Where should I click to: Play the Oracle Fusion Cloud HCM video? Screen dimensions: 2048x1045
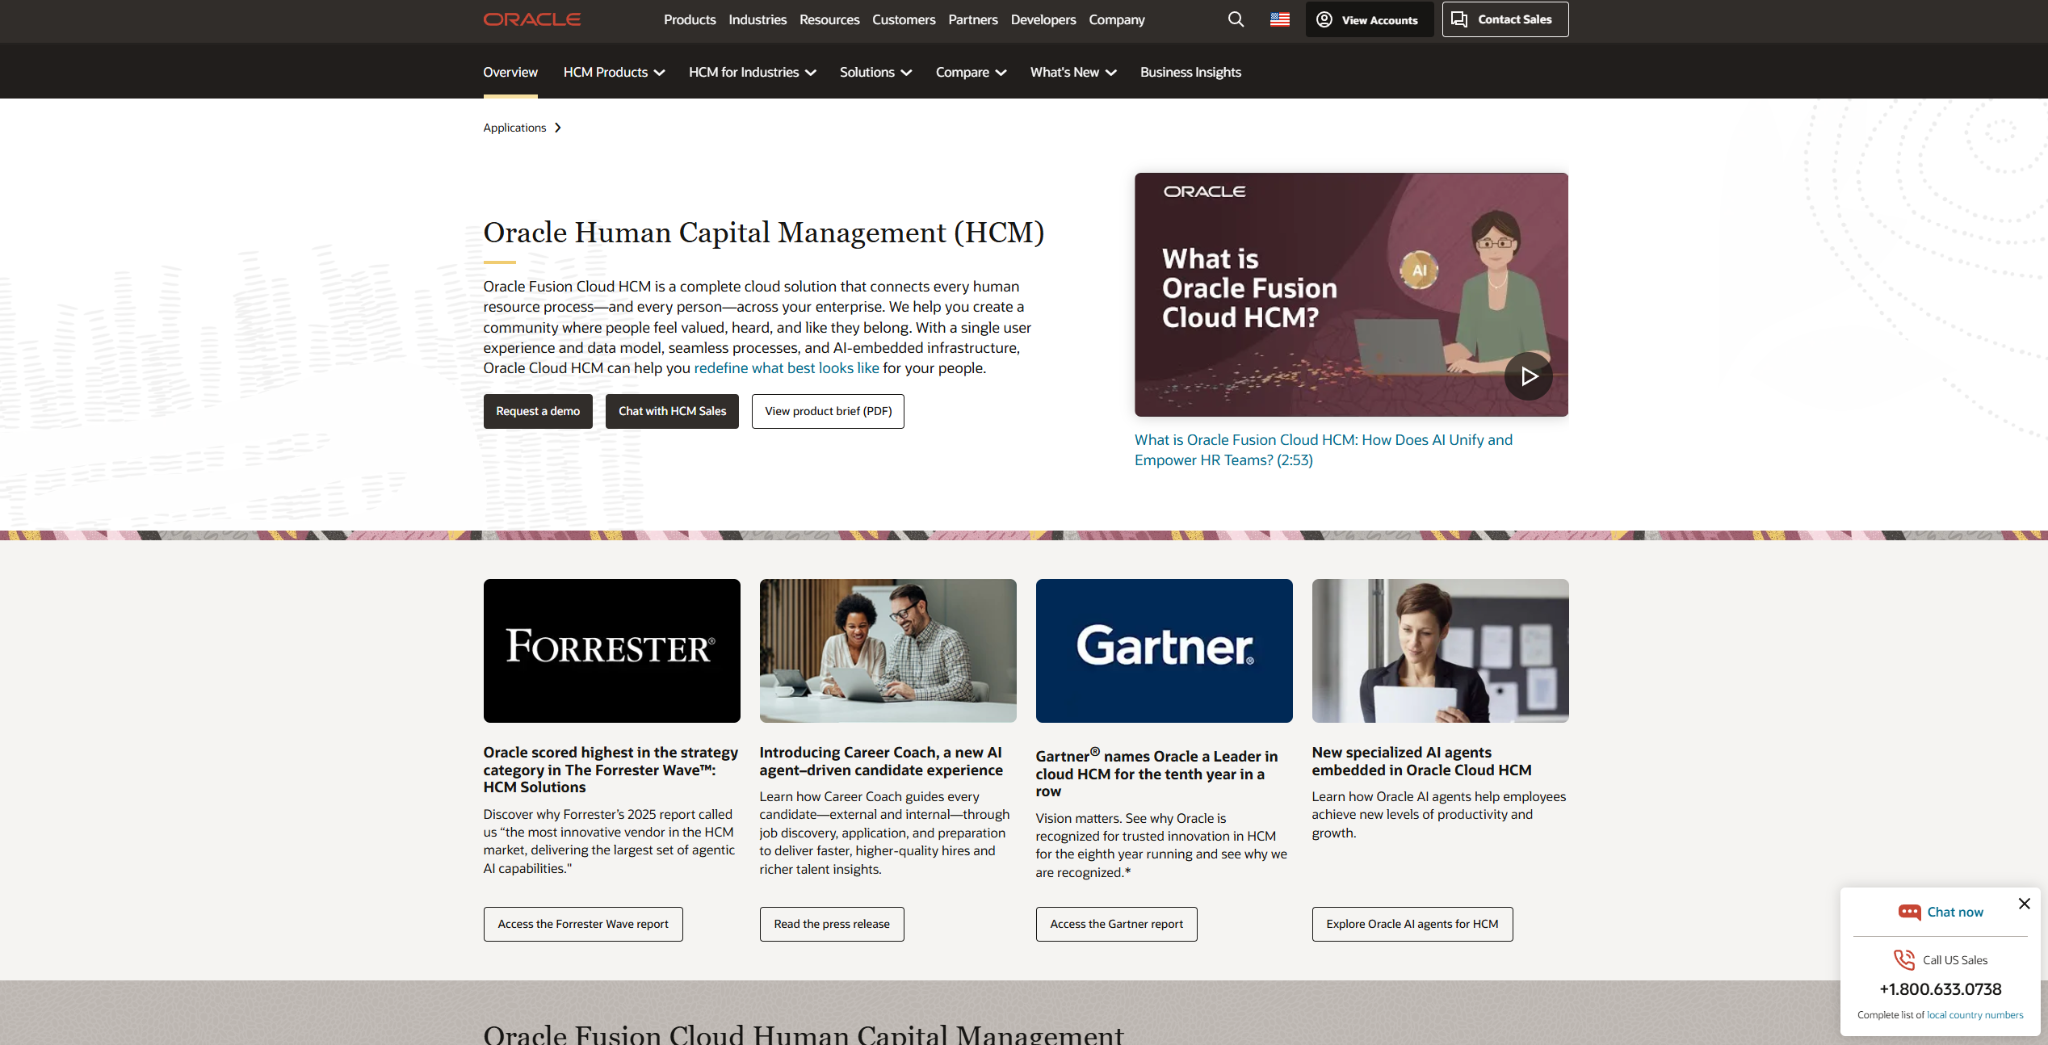(x=1528, y=376)
